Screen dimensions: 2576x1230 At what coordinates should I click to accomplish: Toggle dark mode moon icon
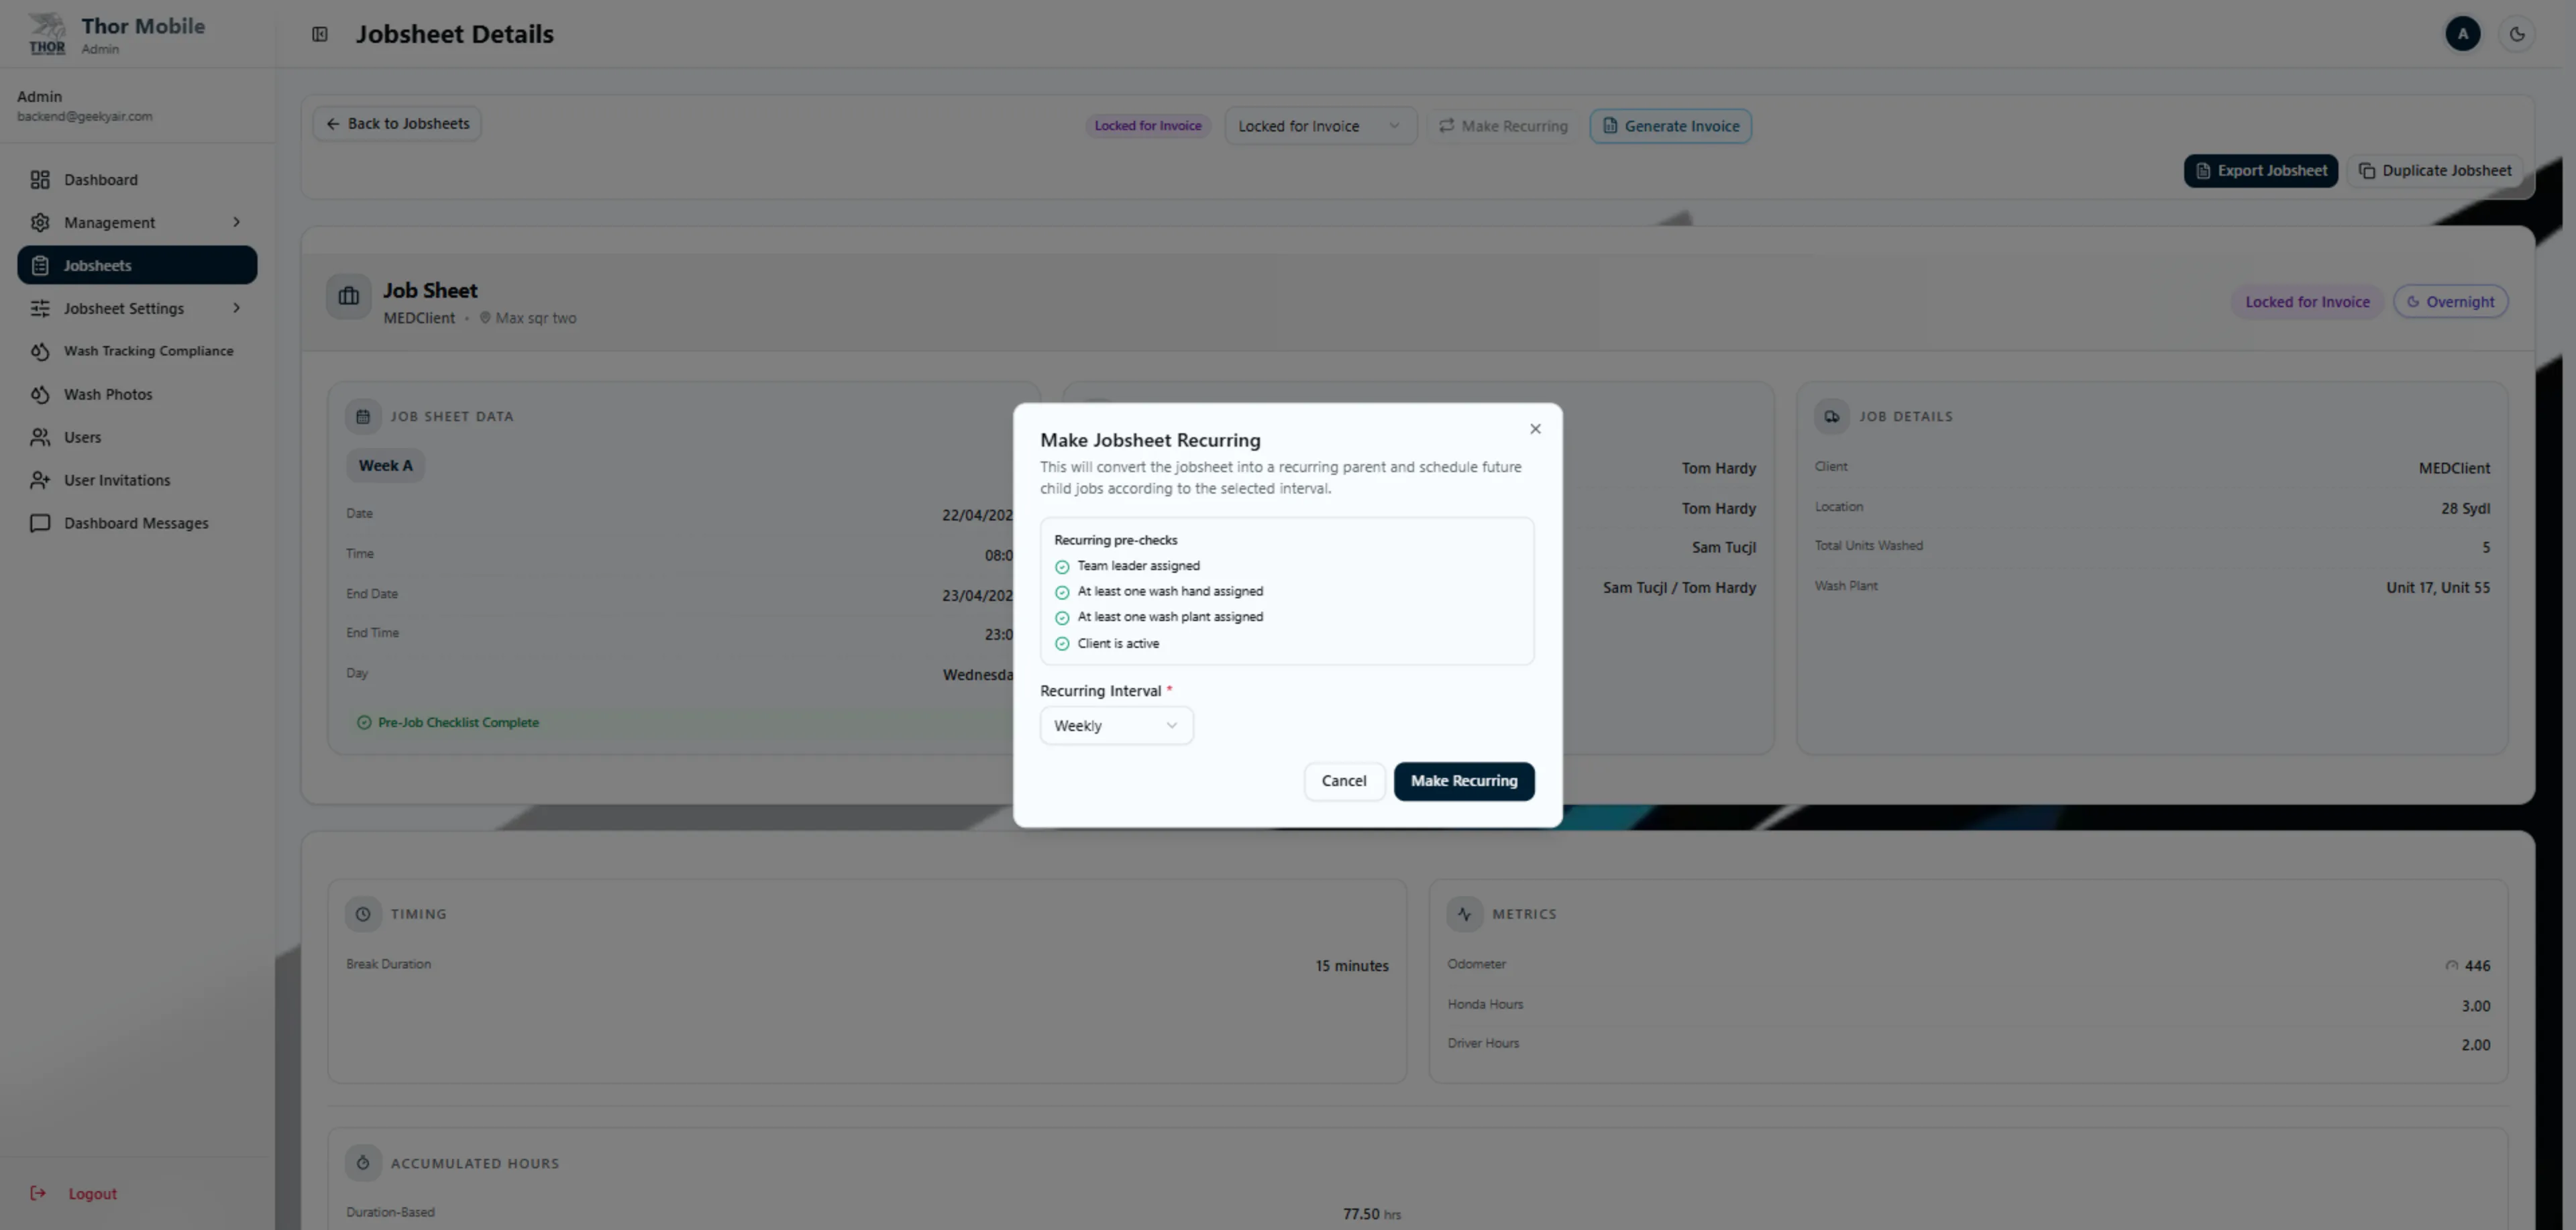point(2517,34)
